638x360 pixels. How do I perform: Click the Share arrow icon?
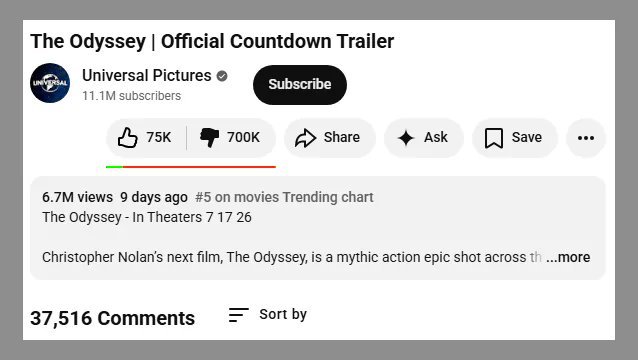tap(306, 138)
